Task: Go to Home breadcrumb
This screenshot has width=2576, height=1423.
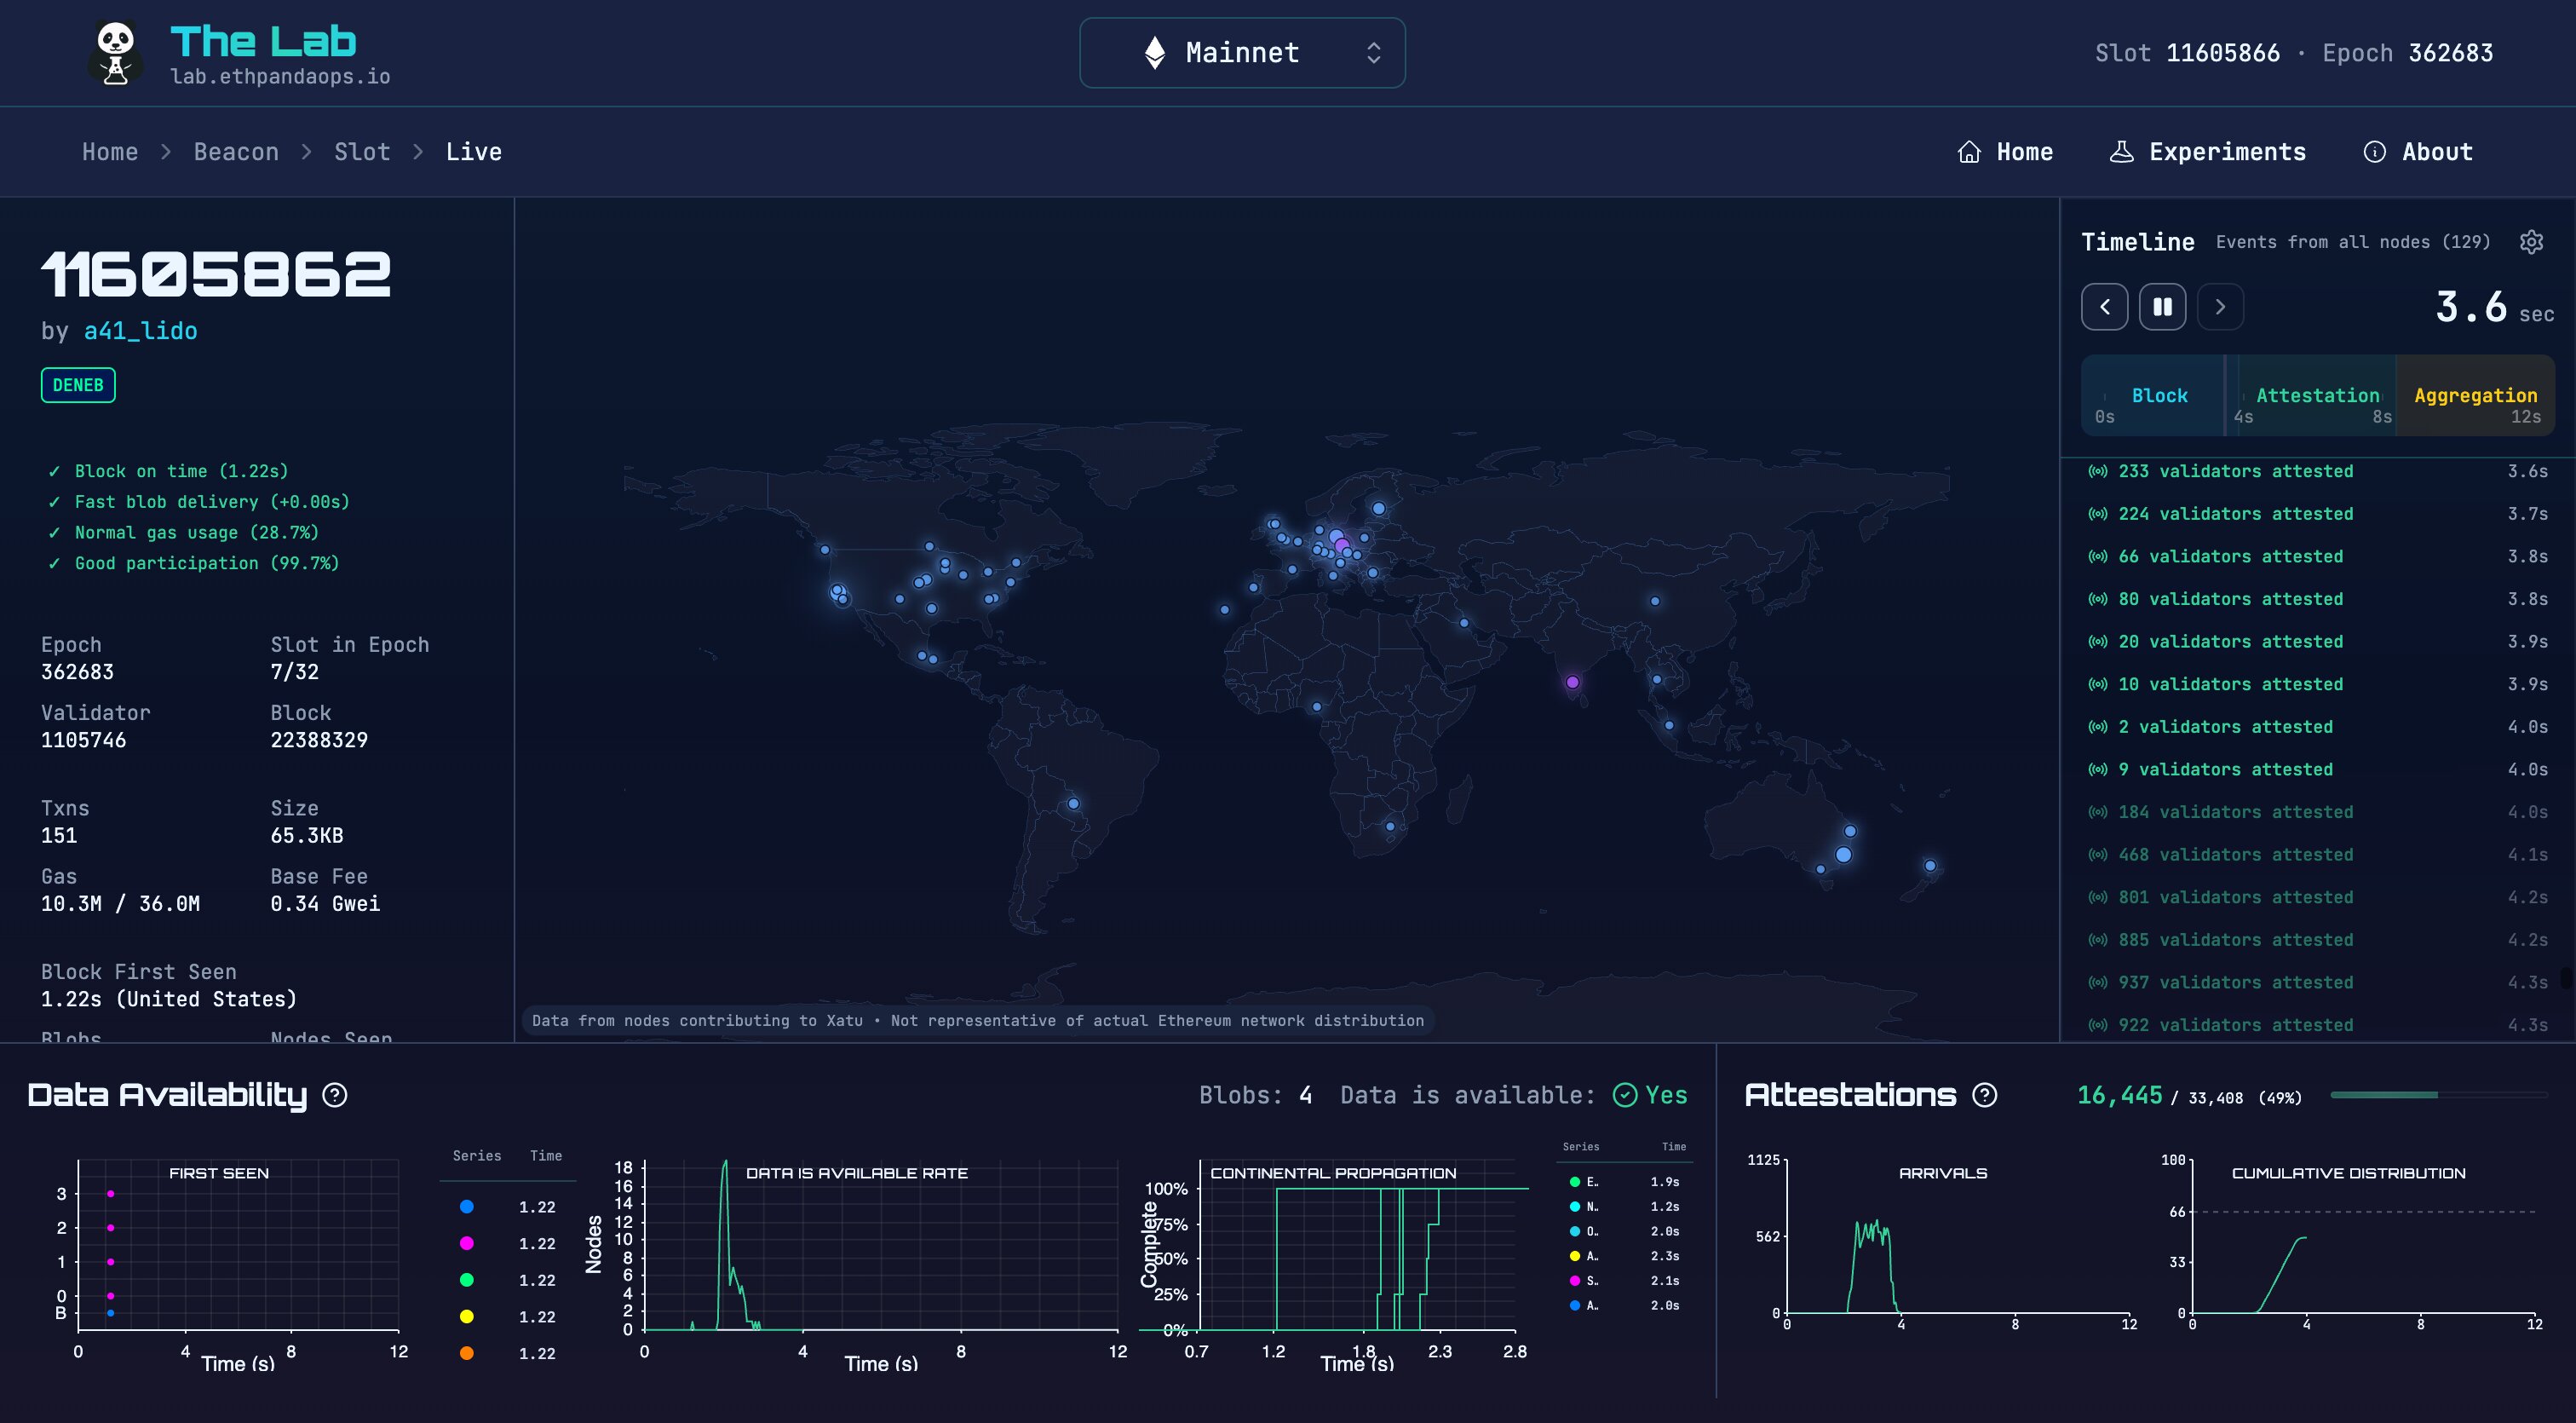Action: (x=110, y=152)
